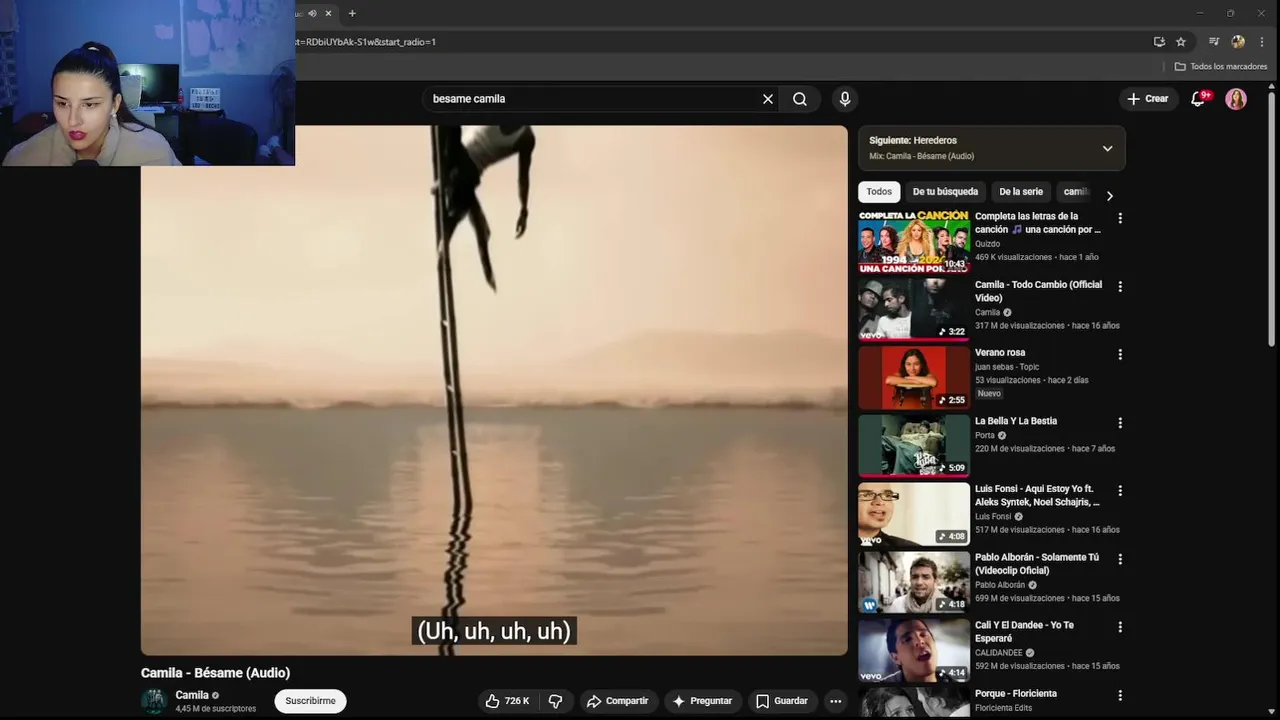
Task: Select the De tu búsqueda chip
Action: point(945,192)
